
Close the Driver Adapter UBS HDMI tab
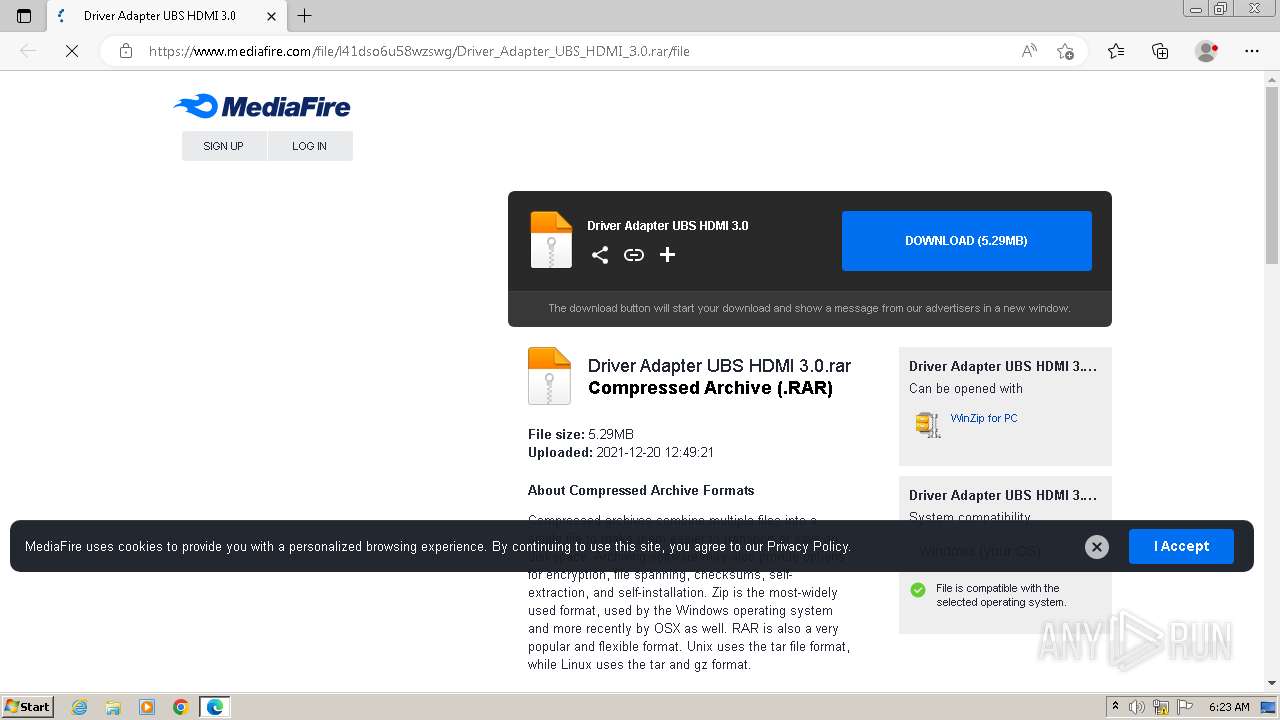click(271, 16)
